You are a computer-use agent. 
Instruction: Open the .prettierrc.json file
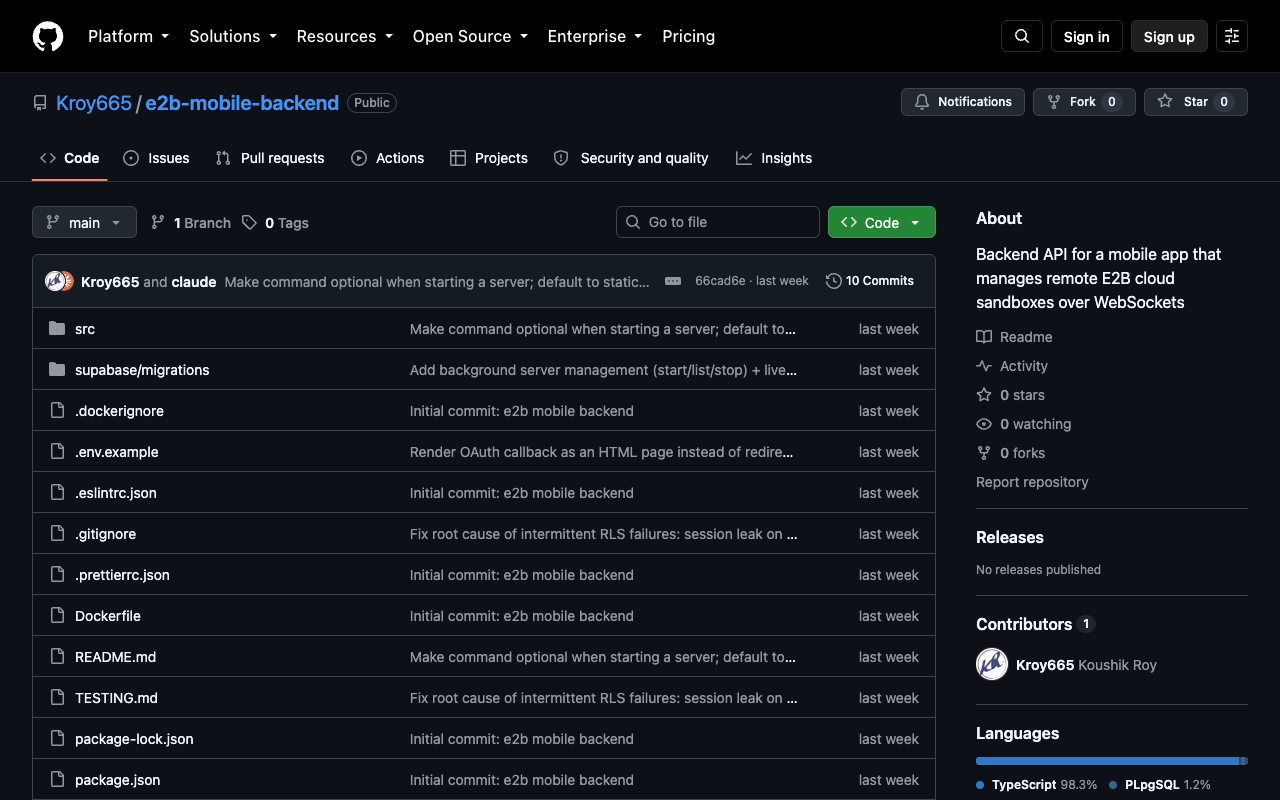pyautogui.click(x=122, y=575)
